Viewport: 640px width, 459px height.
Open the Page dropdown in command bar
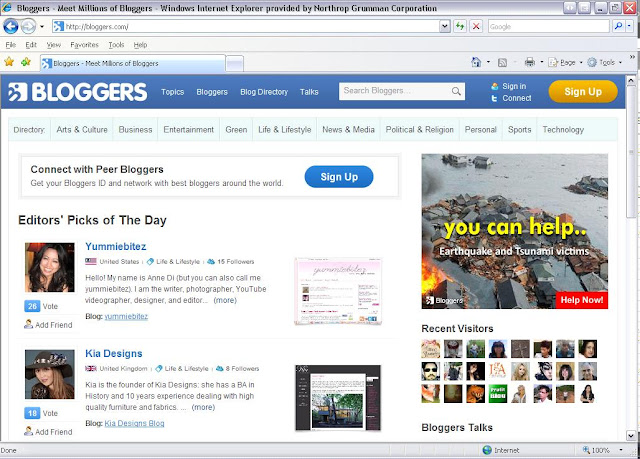coord(565,62)
